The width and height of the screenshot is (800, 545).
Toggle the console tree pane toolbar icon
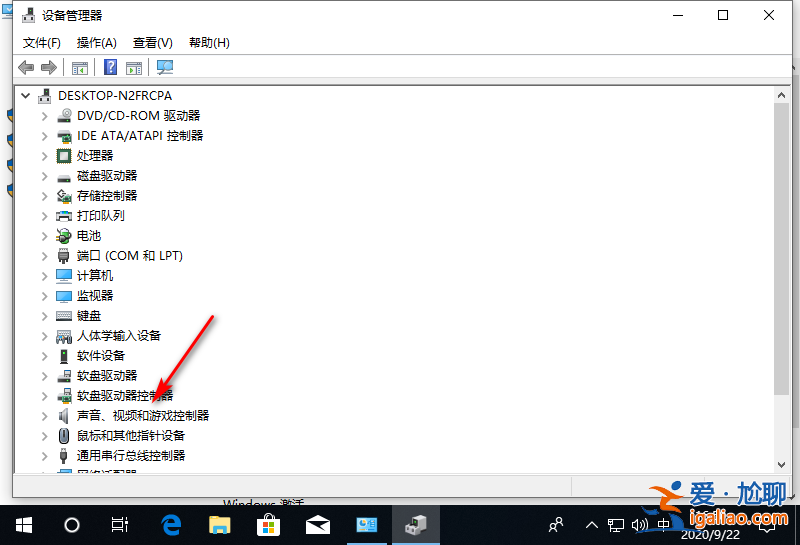click(x=80, y=67)
